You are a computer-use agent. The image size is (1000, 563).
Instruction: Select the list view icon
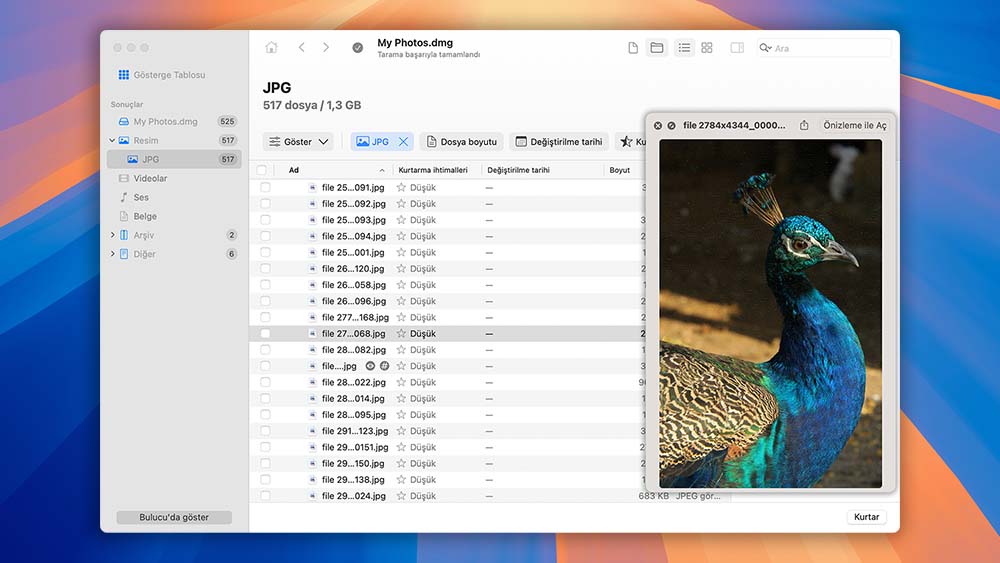(x=684, y=48)
